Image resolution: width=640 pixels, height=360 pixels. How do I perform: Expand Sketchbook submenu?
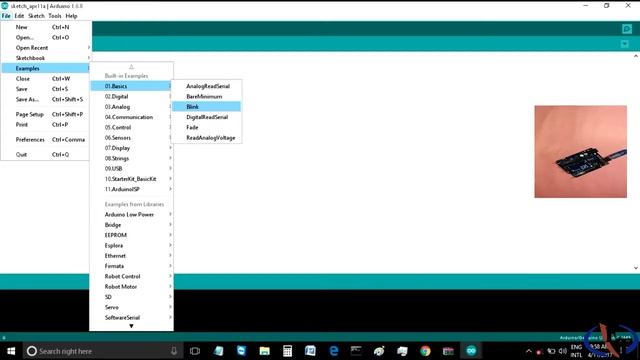pos(46,58)
